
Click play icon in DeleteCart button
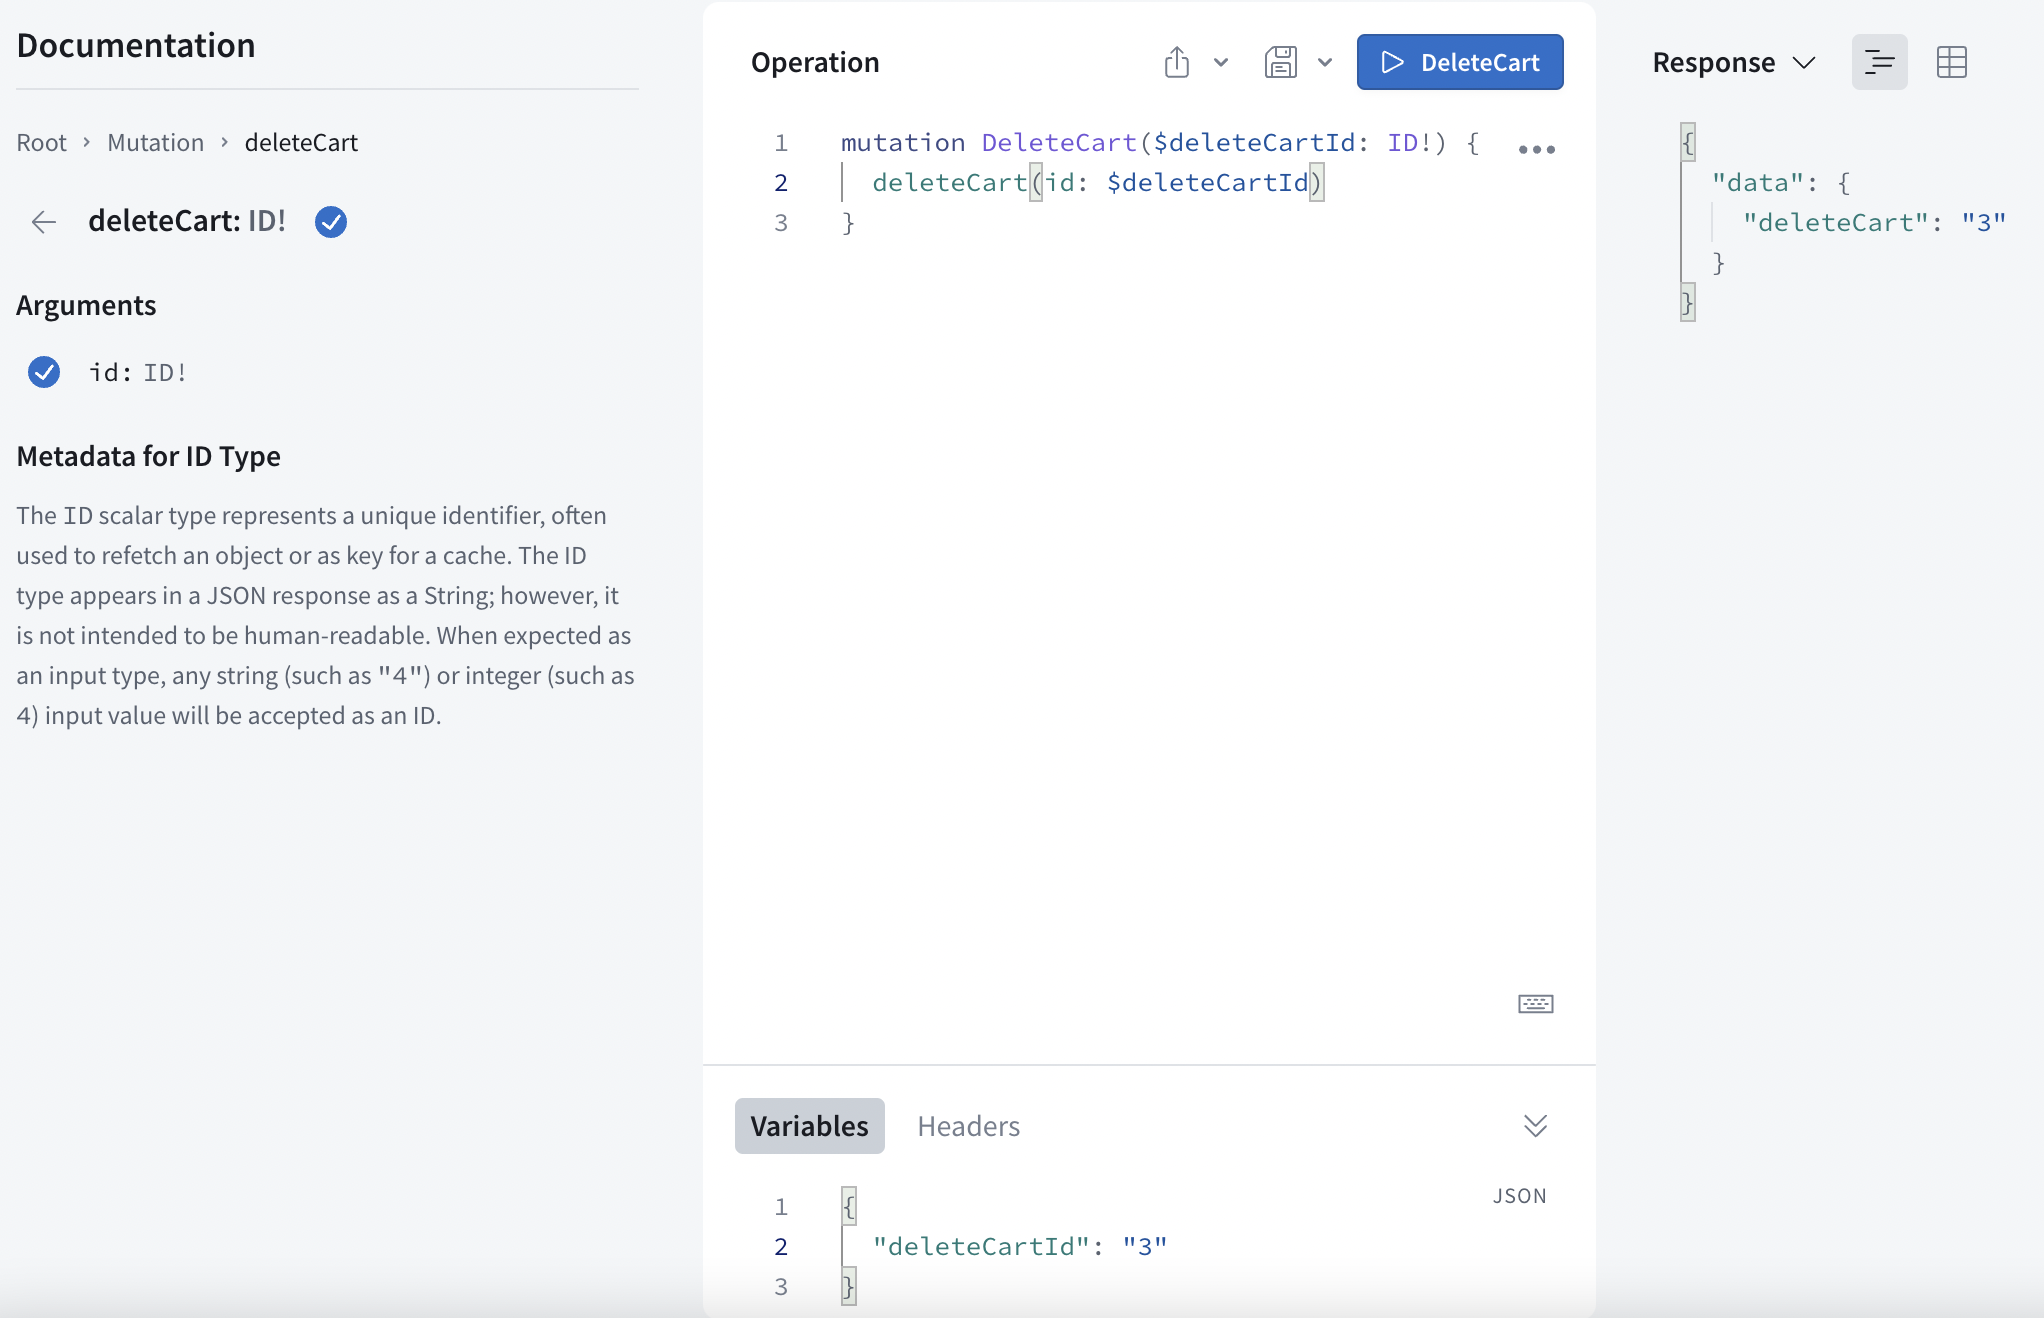[x=1392, y=62]
